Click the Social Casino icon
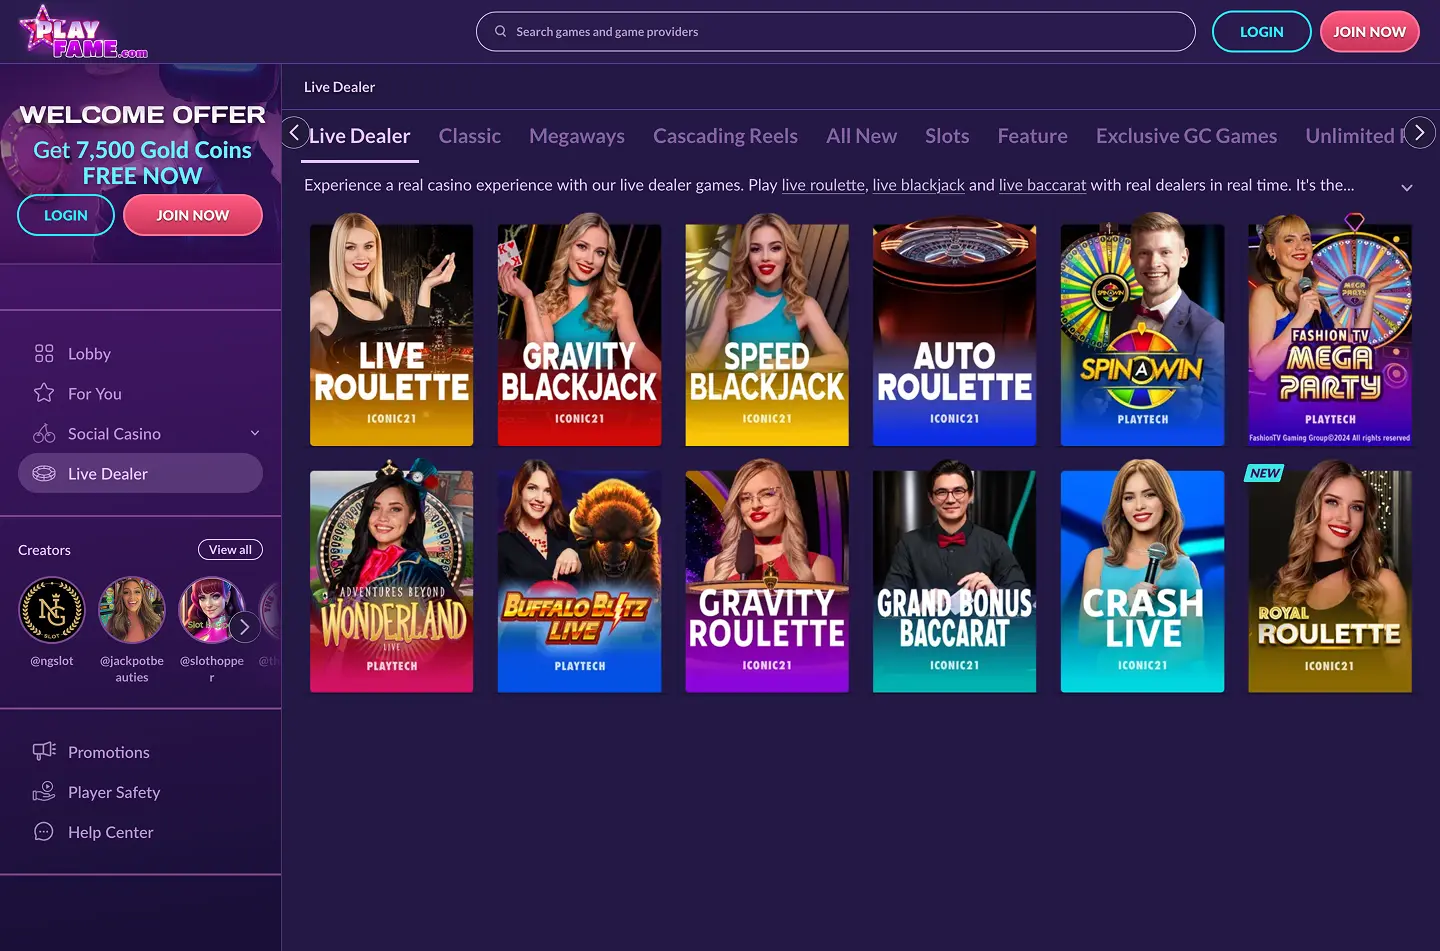1440x951 pixels. (x=44, y=433)
